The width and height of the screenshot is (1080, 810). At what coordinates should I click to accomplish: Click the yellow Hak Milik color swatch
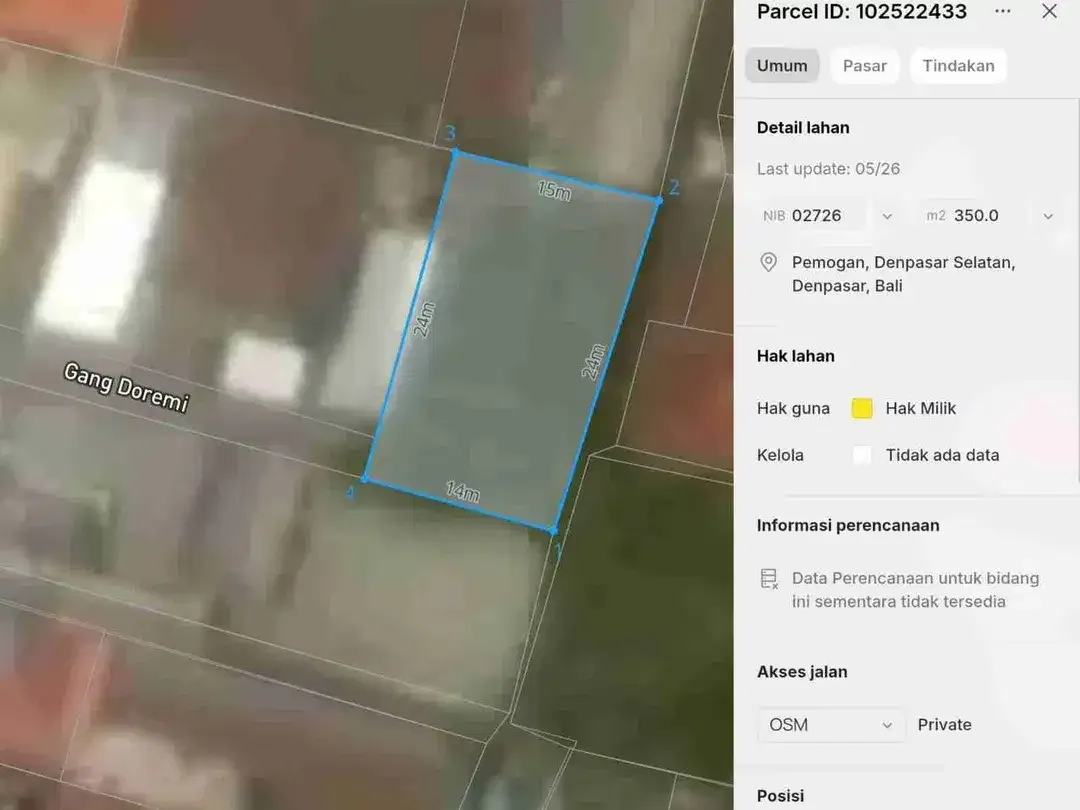862,408
